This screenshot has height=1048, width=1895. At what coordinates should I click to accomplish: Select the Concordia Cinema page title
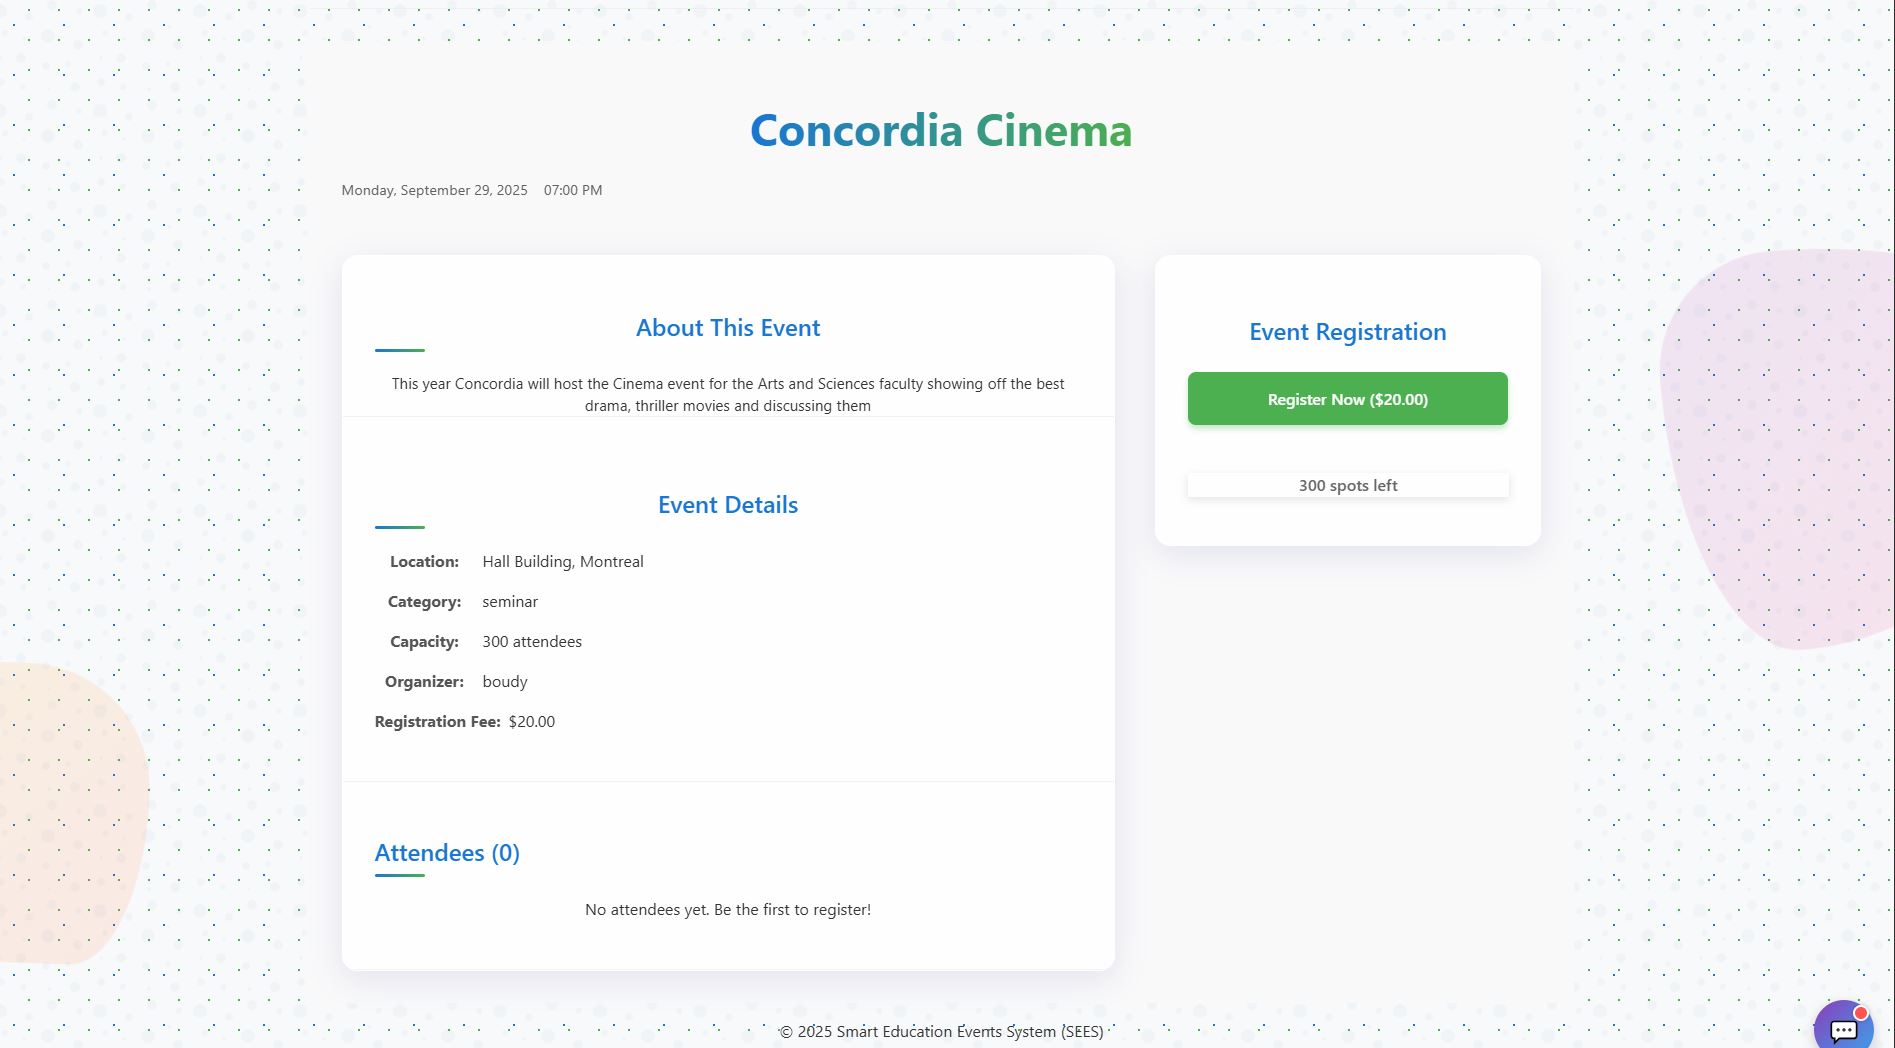click(941, 131)
